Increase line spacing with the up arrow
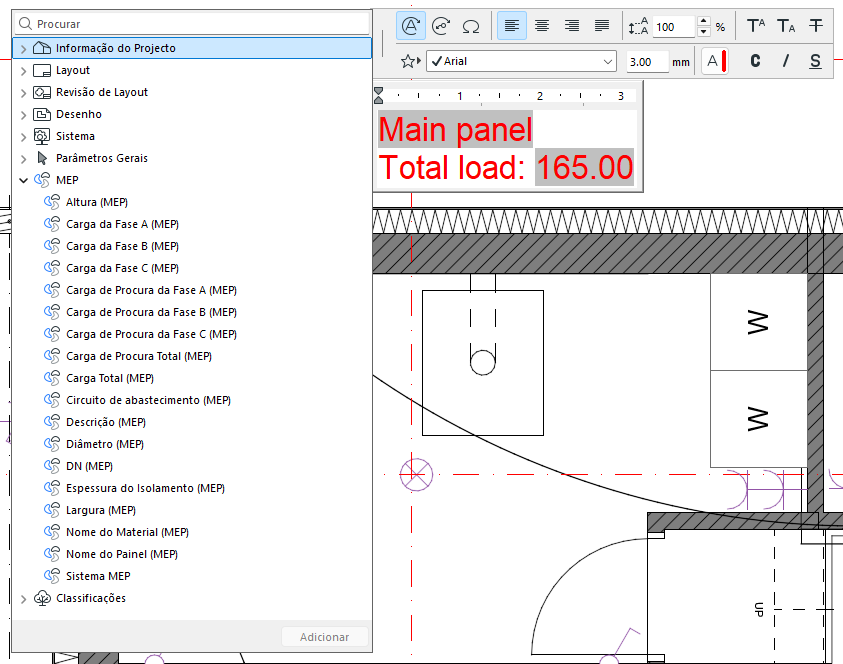 pyautogui.click(x=703, y=21)
